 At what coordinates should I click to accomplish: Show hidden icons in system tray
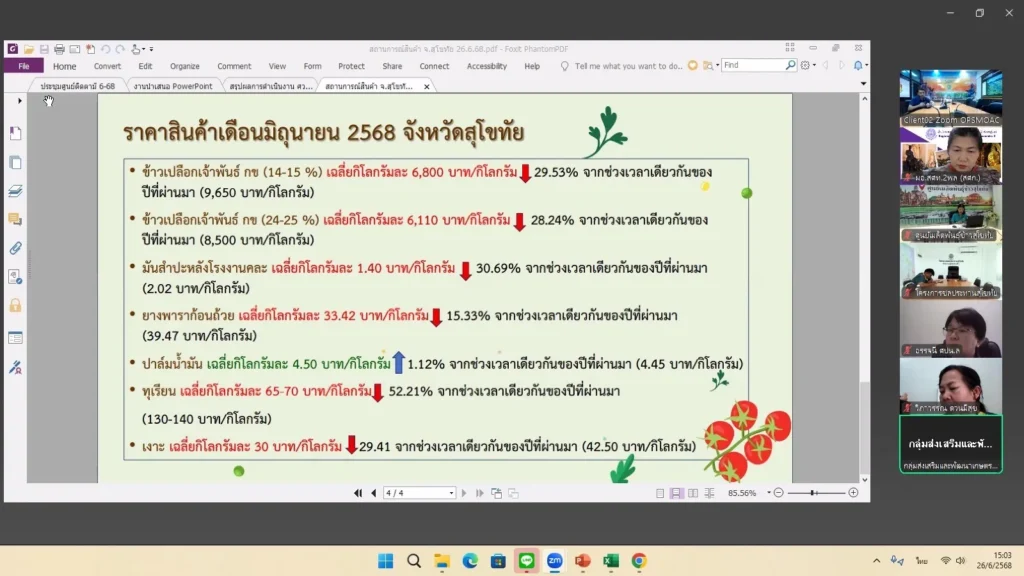pyautogui.click(x=876, y=561)
